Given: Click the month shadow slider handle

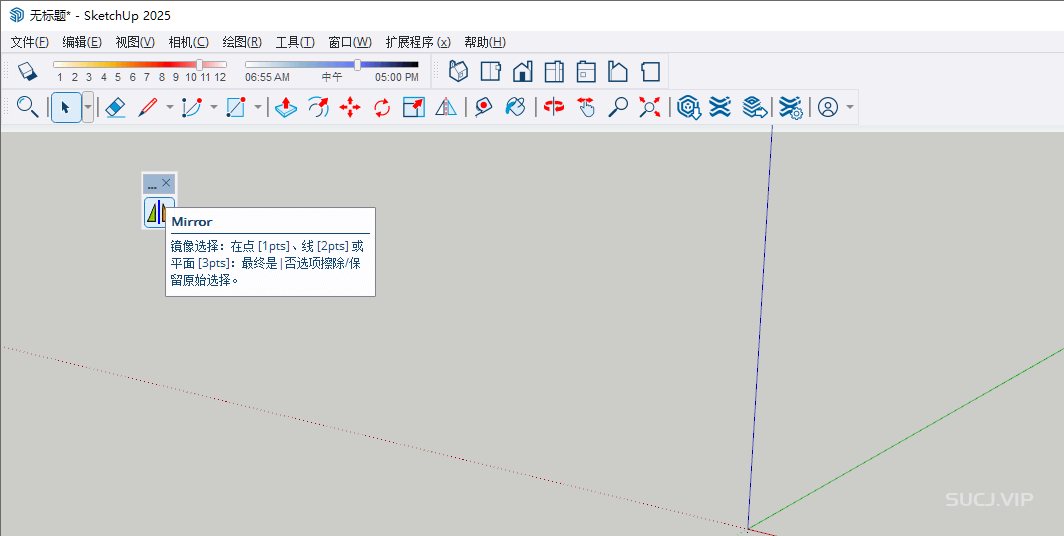Looking at the screenshot, I should pyautogui.click(x=200, y=64).
